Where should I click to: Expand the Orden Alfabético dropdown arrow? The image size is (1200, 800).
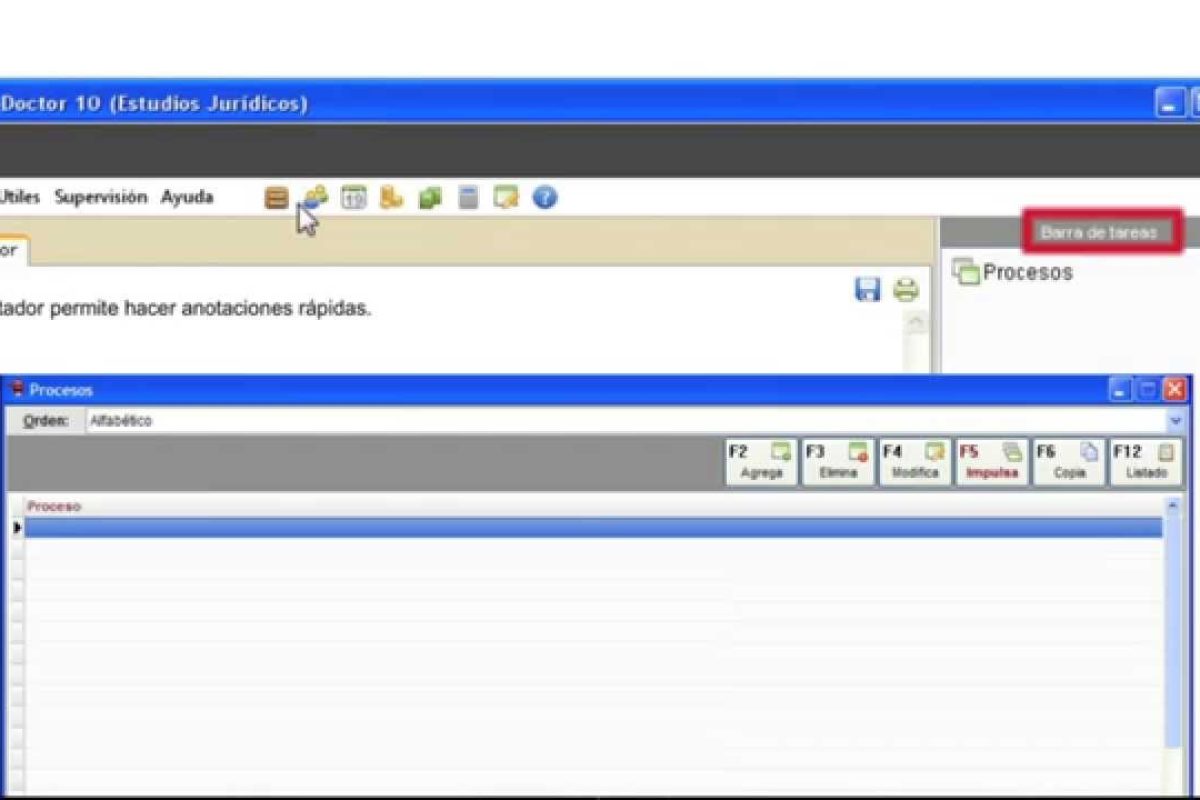coord(1175,421)
